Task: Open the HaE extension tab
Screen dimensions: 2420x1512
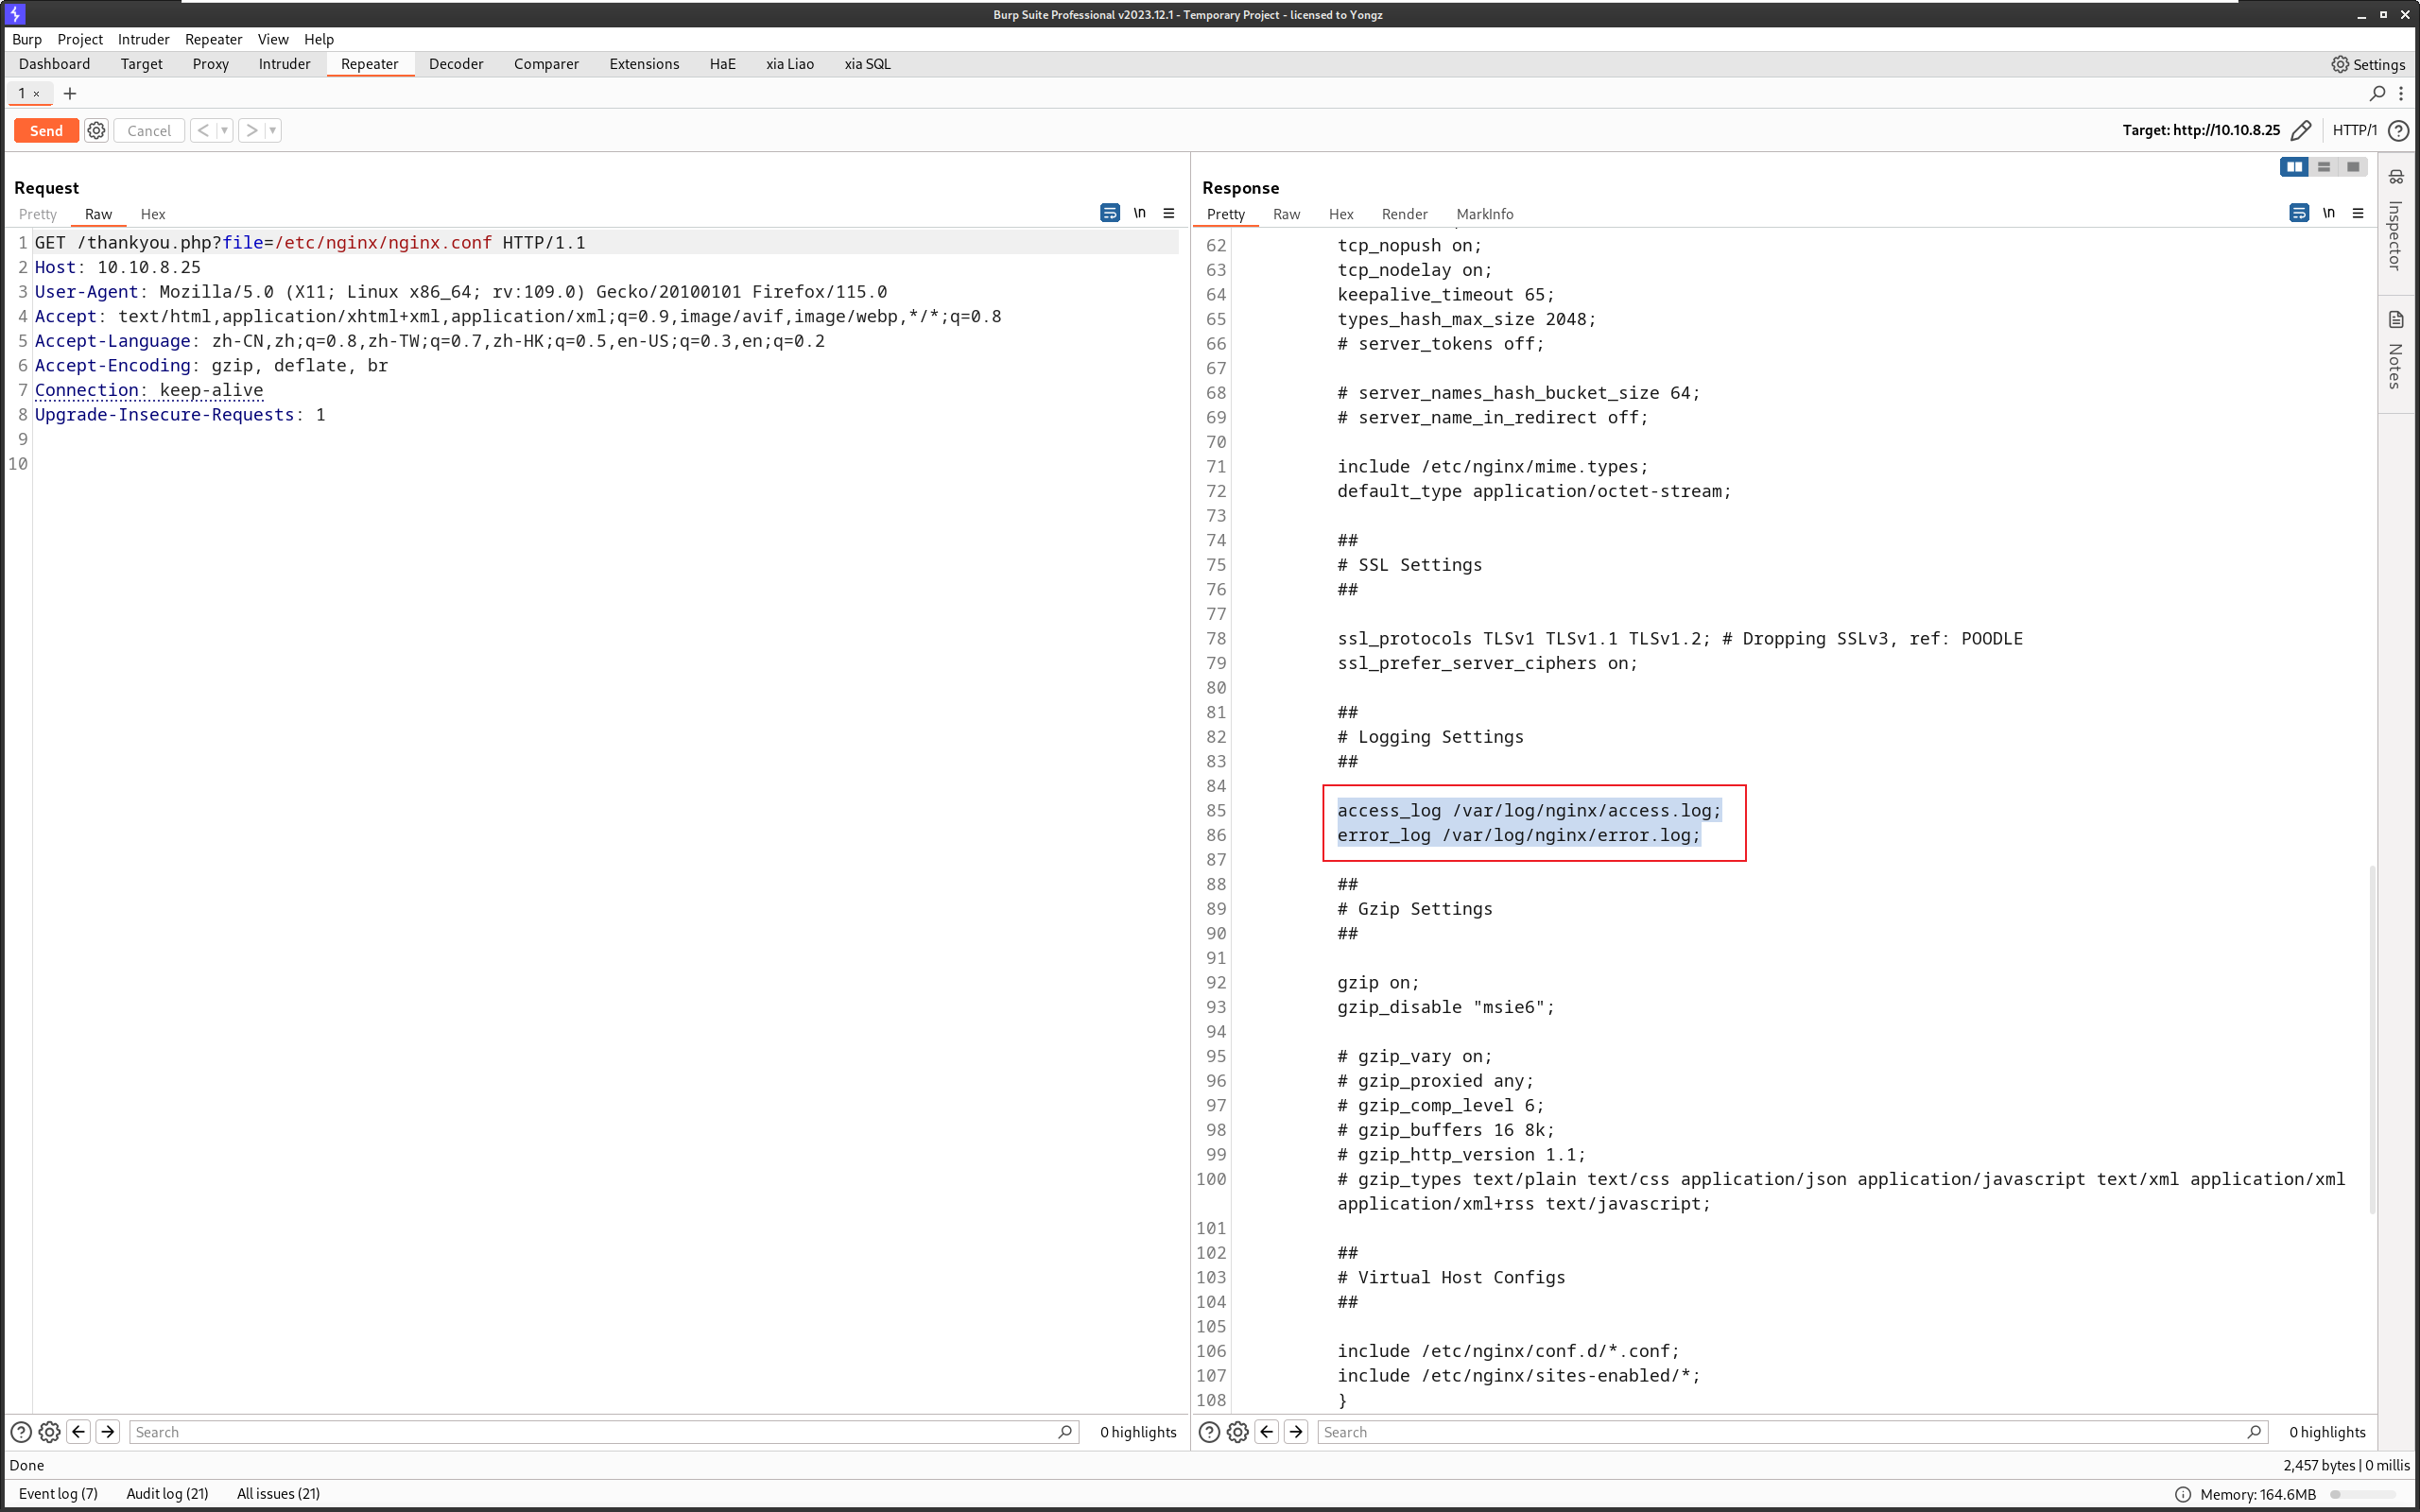Action: click(x=722, y=65)
